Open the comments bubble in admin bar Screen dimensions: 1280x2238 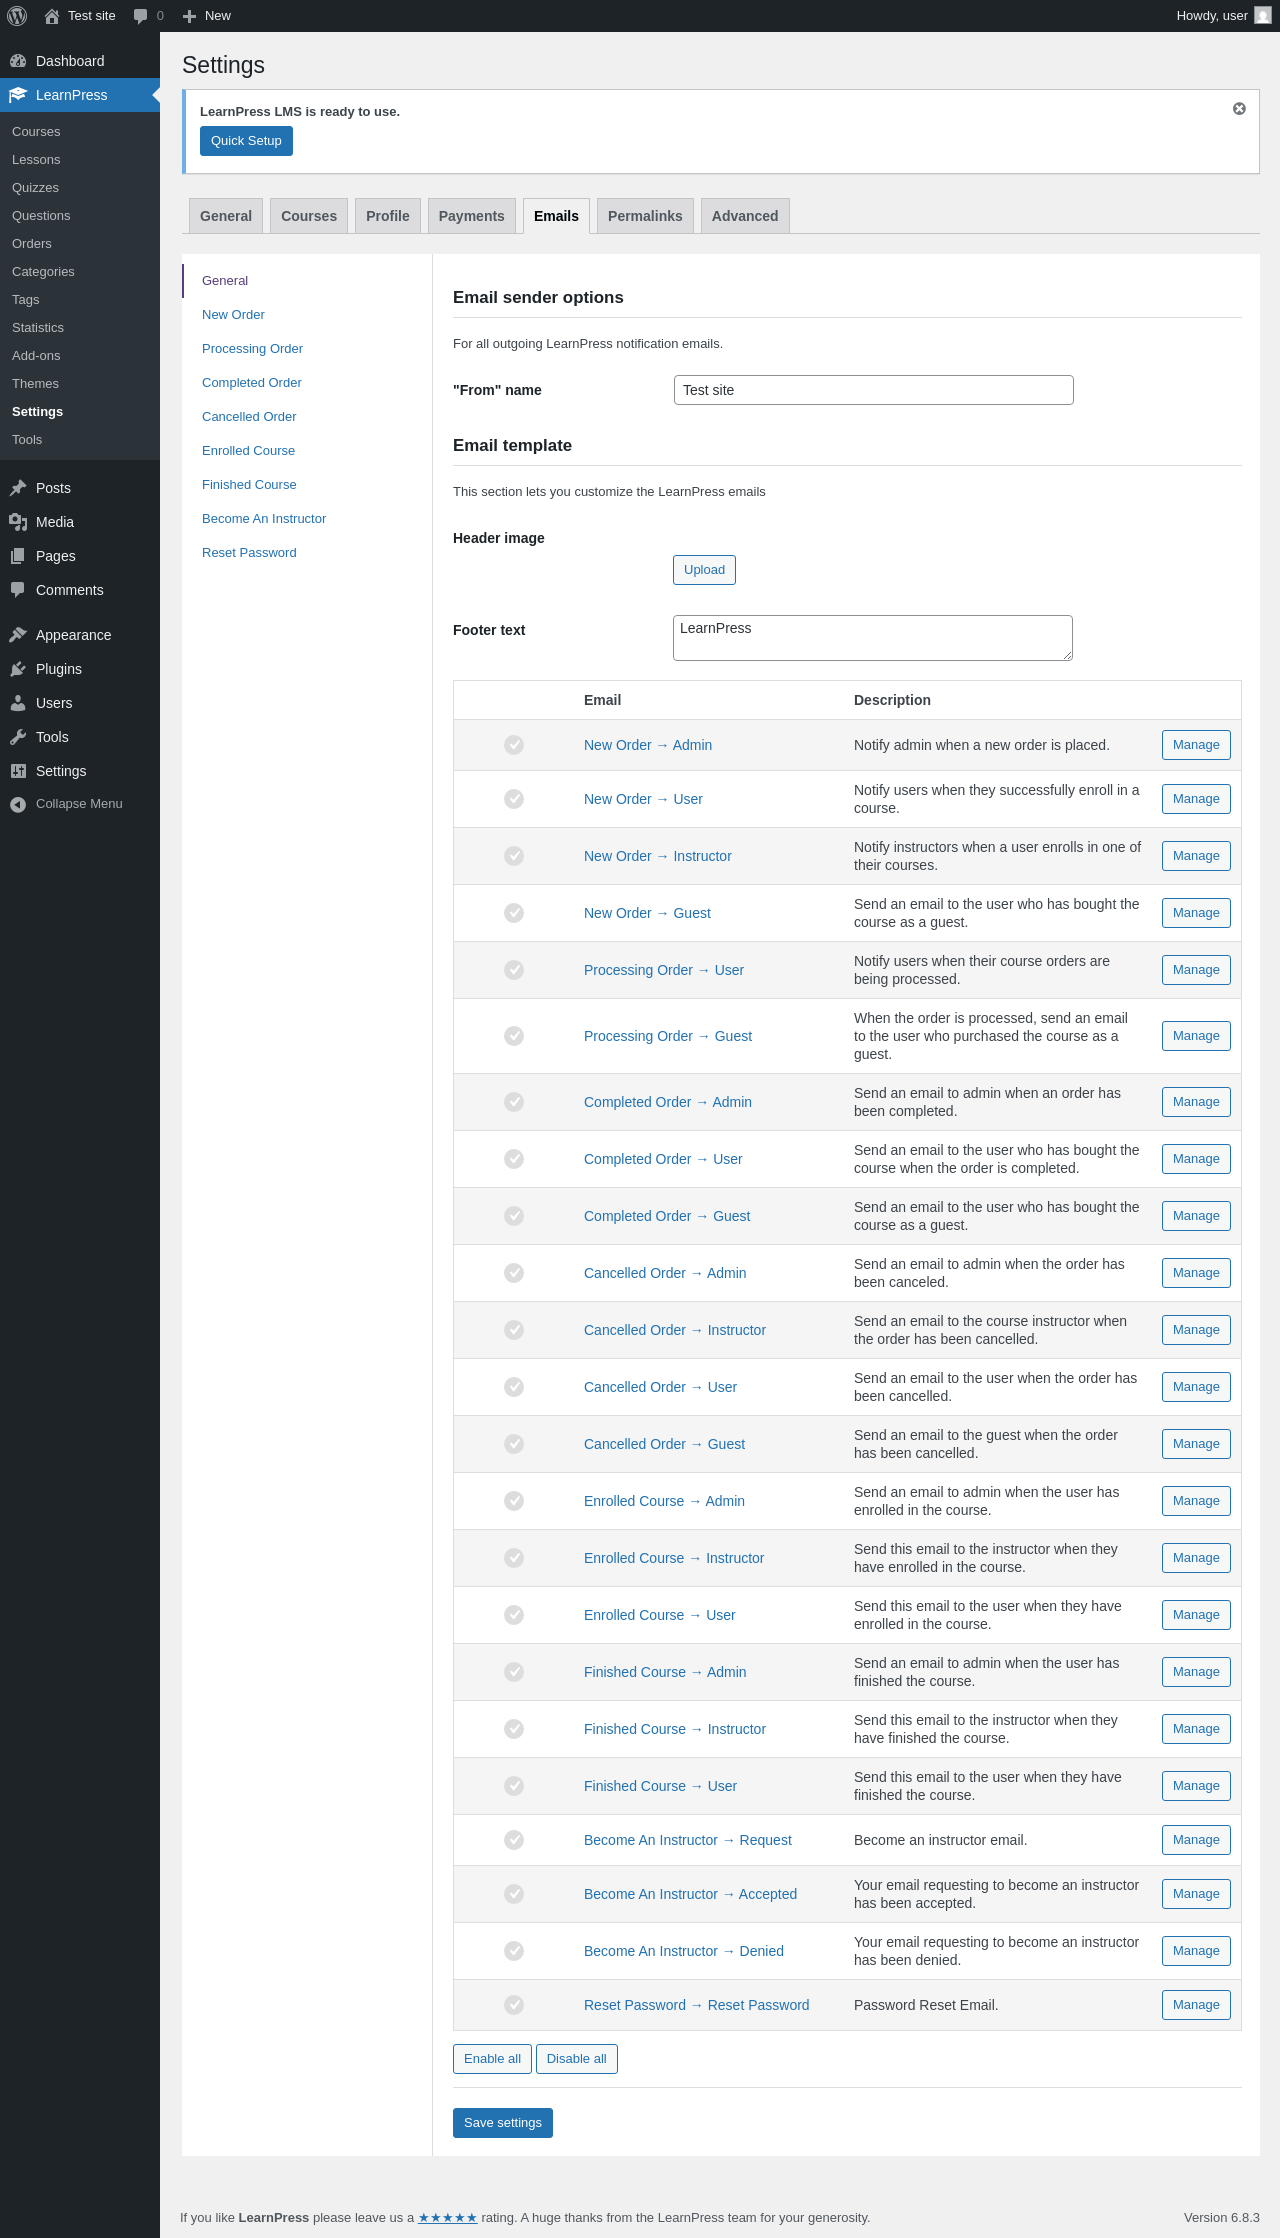(141, 16)
